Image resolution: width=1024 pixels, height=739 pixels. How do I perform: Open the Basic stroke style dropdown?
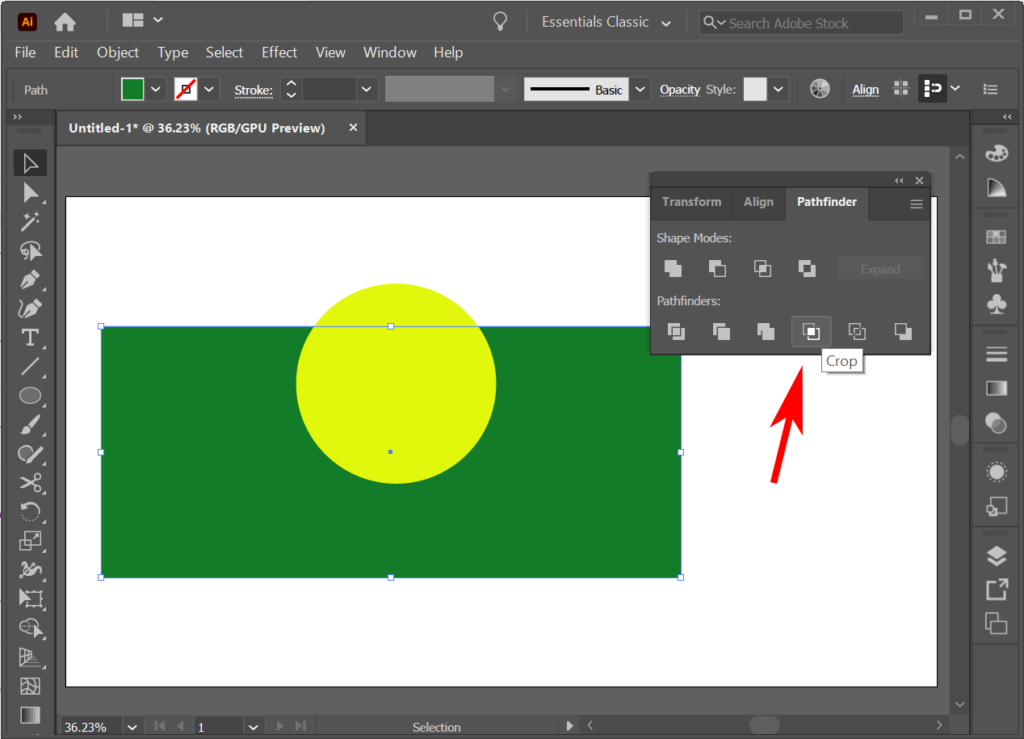[x=639, y=88]
